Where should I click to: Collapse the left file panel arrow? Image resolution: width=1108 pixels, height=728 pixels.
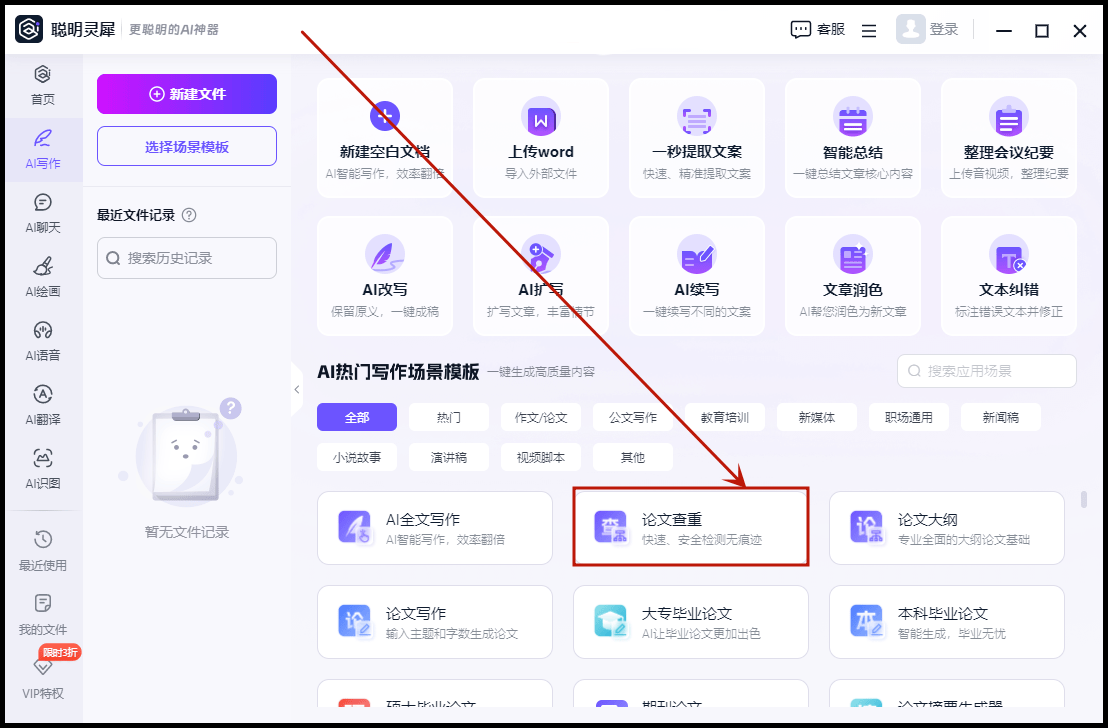297,389
